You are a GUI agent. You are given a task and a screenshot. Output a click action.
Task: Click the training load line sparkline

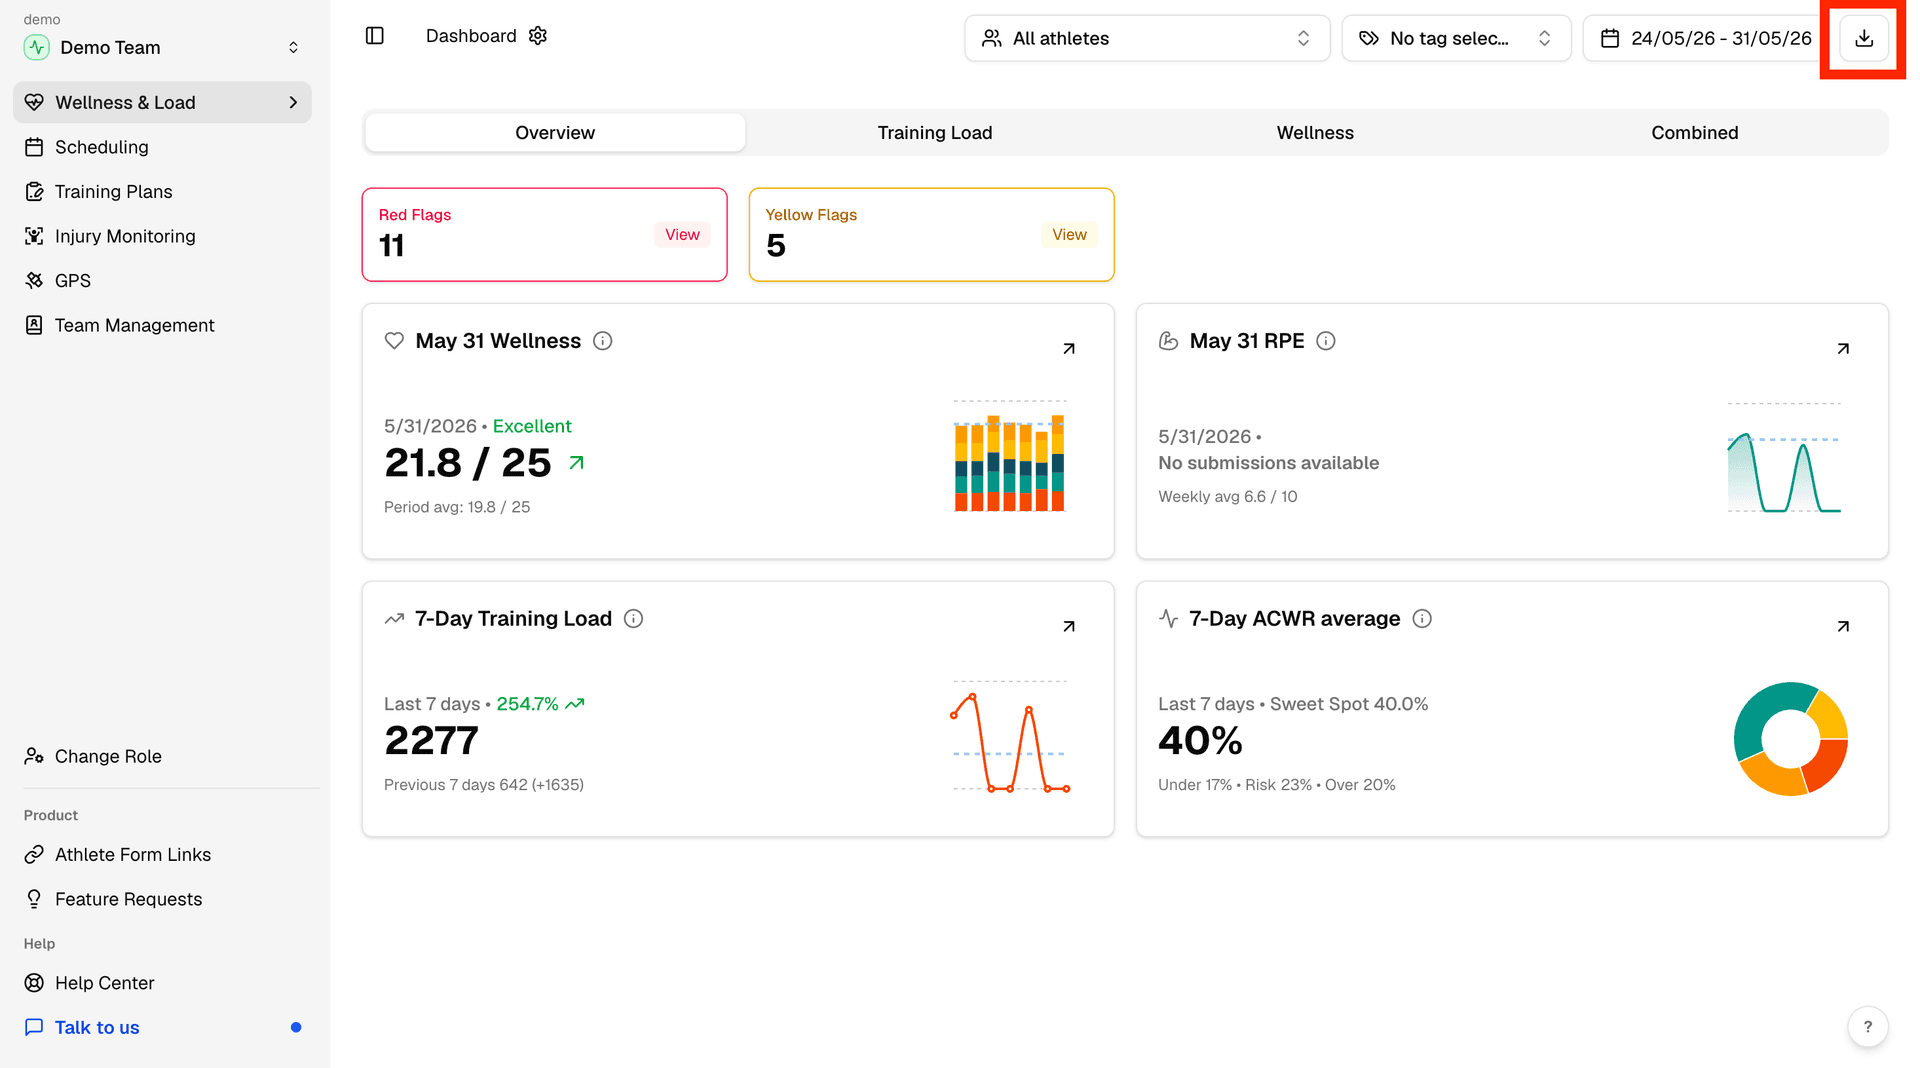[1010, 736]
